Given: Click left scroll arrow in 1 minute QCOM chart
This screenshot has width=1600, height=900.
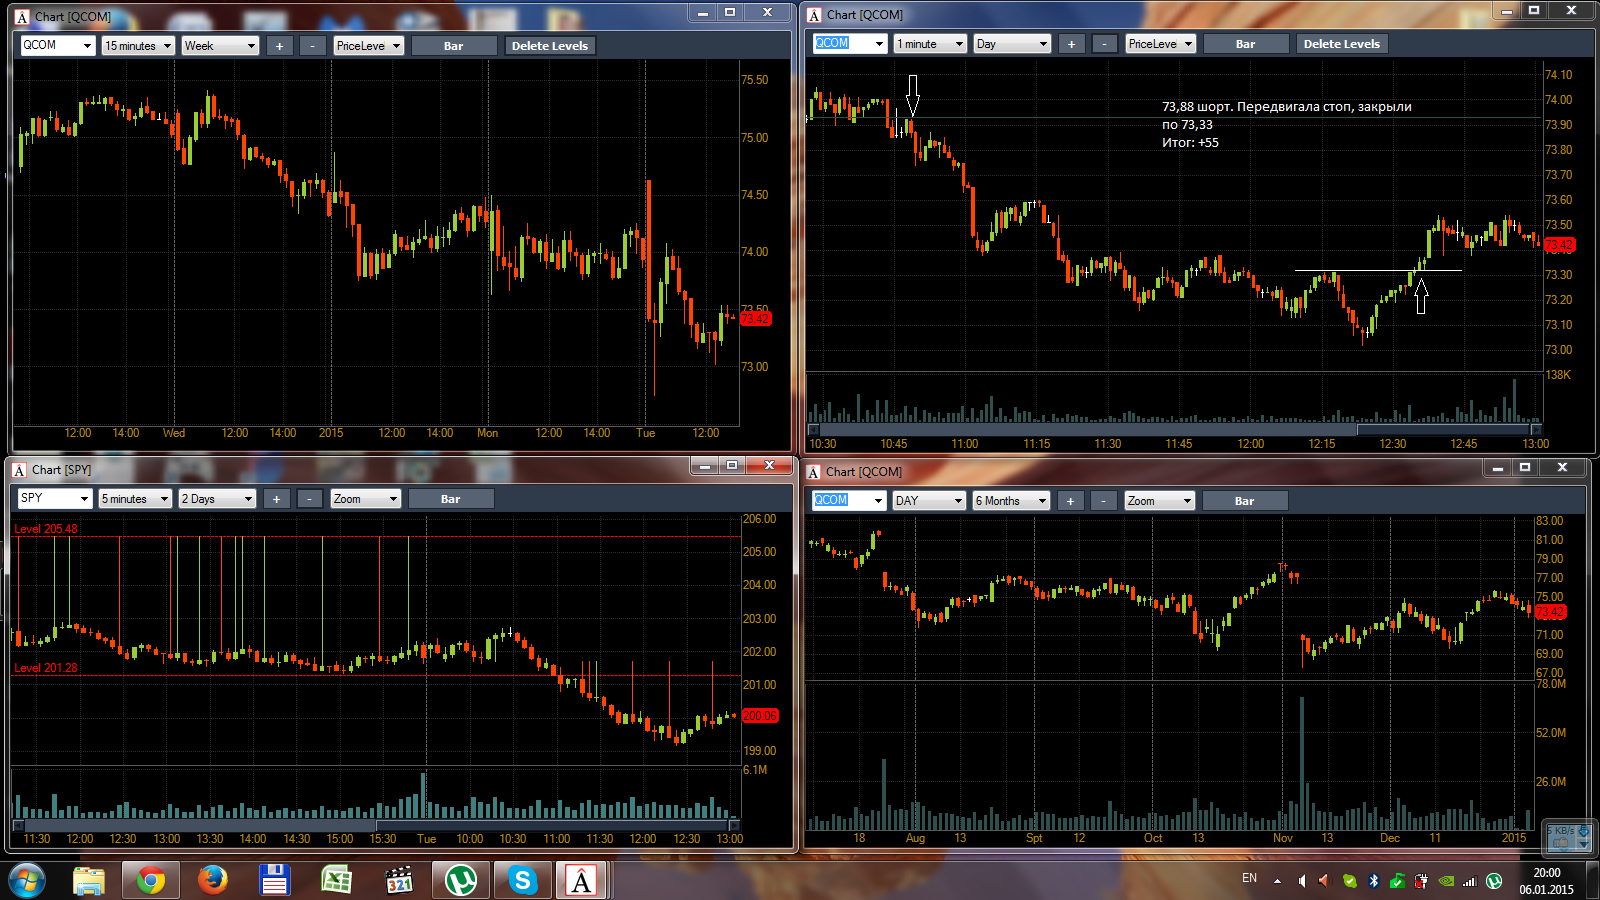Looking at the screenshot, I should 813,430.
